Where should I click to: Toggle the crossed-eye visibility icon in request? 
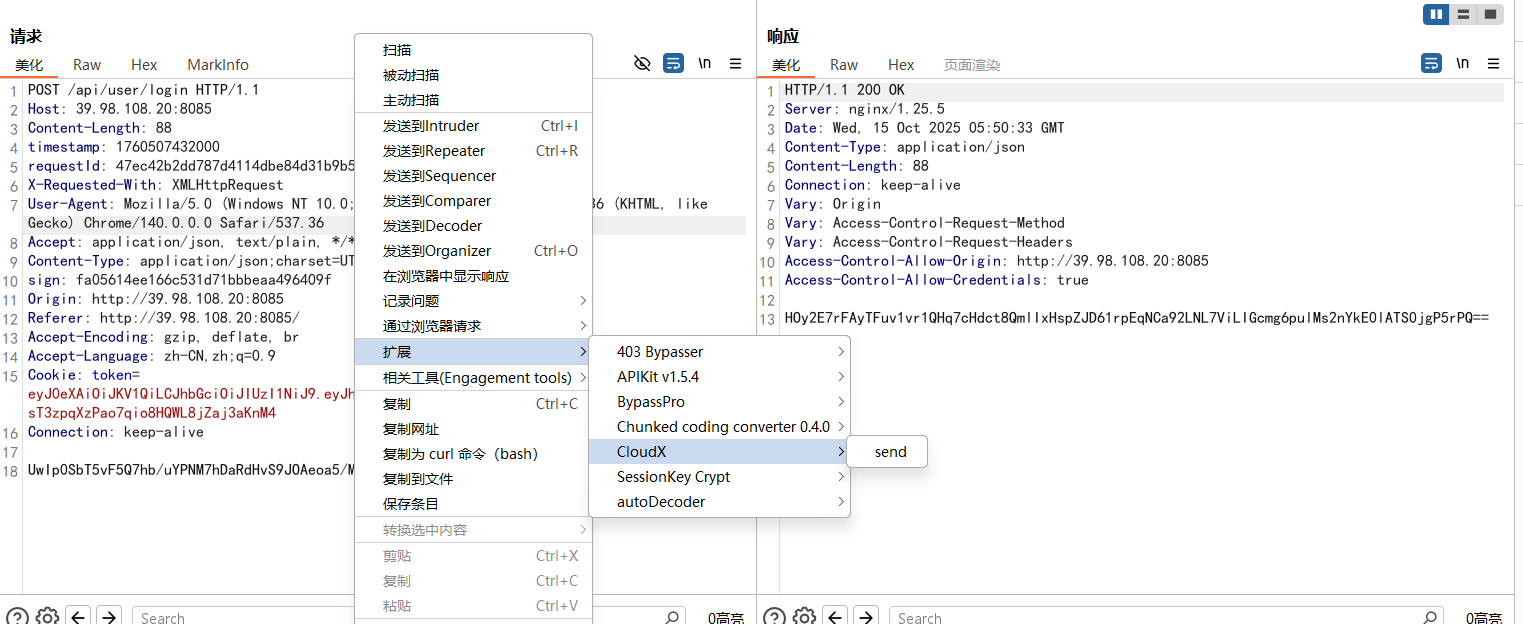(642, 63)
